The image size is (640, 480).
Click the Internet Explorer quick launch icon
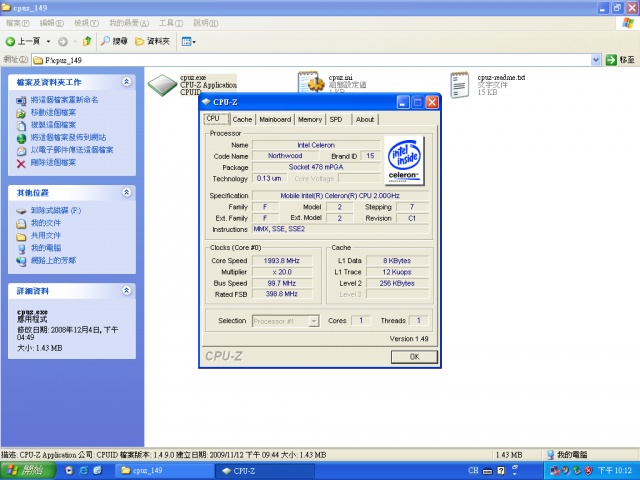[84, 471]
